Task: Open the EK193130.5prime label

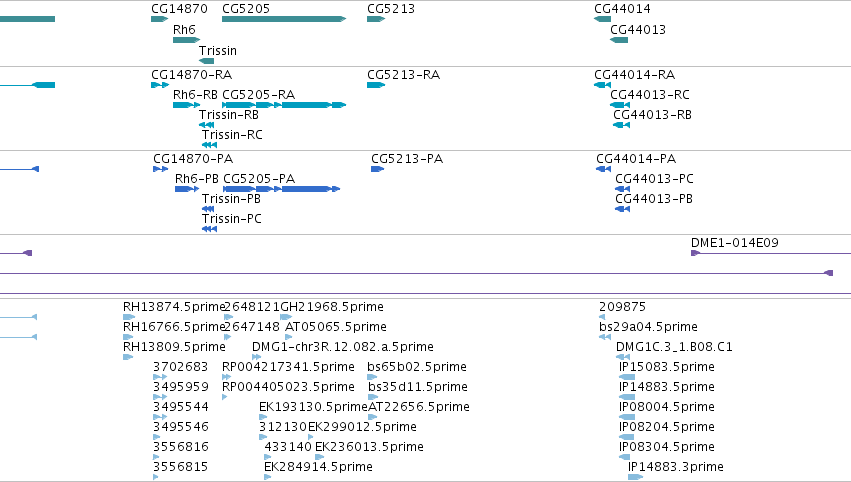Action: pyautogui.click(x=313, y=407)
